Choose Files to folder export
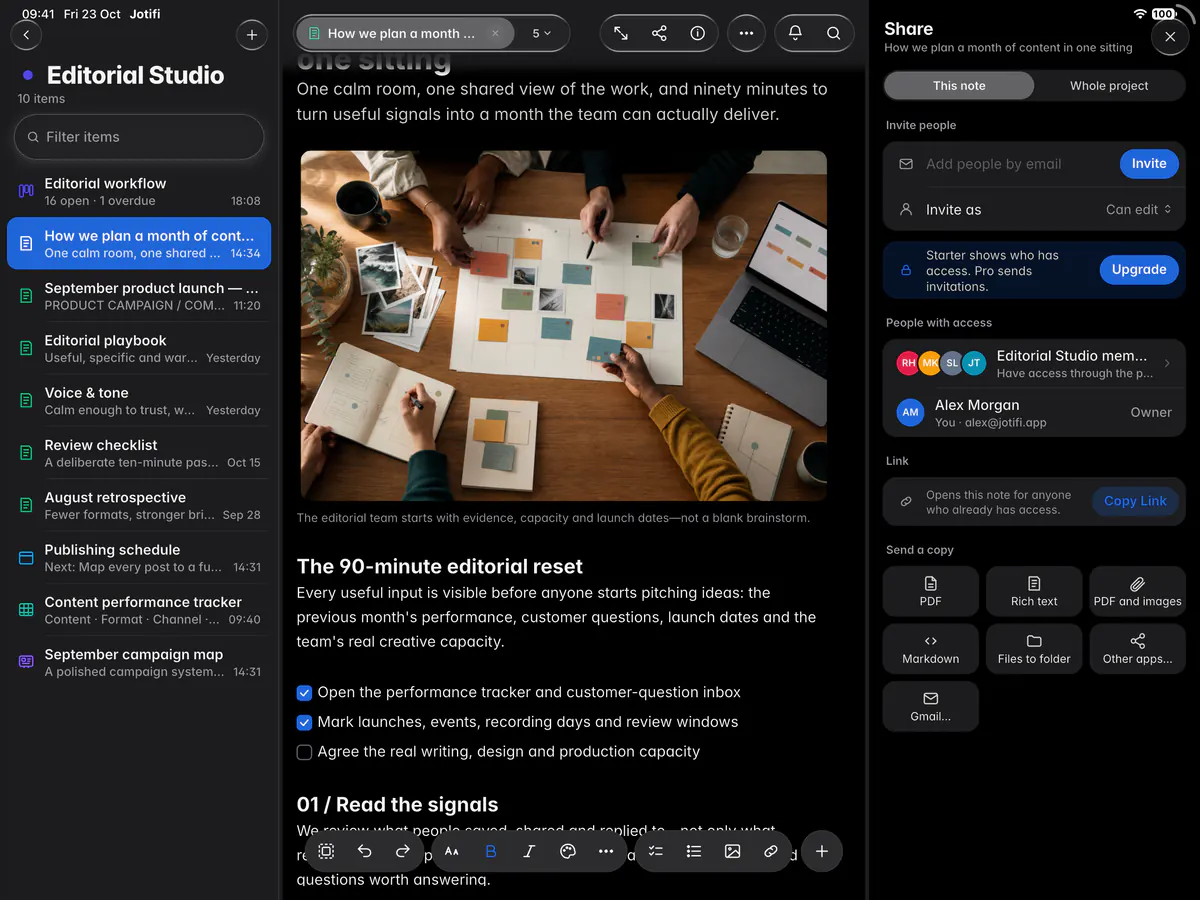Viewport: 1200px width, 900px height. pyautogui.click(x=1034, y=649)
